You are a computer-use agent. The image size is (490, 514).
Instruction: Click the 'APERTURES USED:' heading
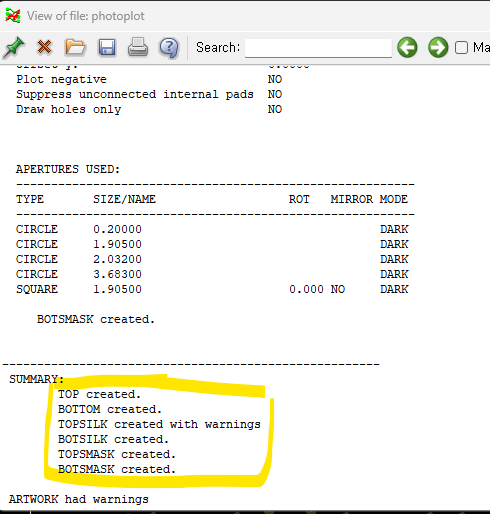[68, 169]
